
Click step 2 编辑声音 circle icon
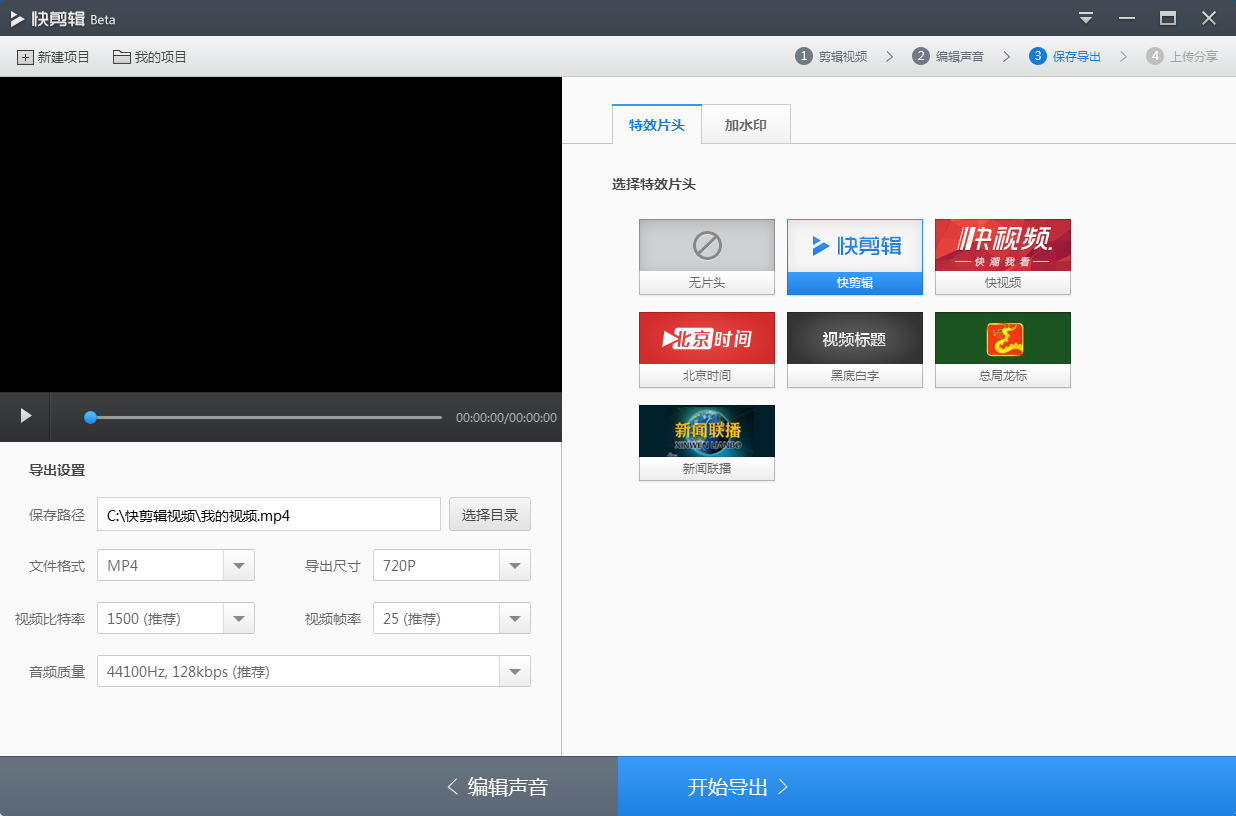921,56
